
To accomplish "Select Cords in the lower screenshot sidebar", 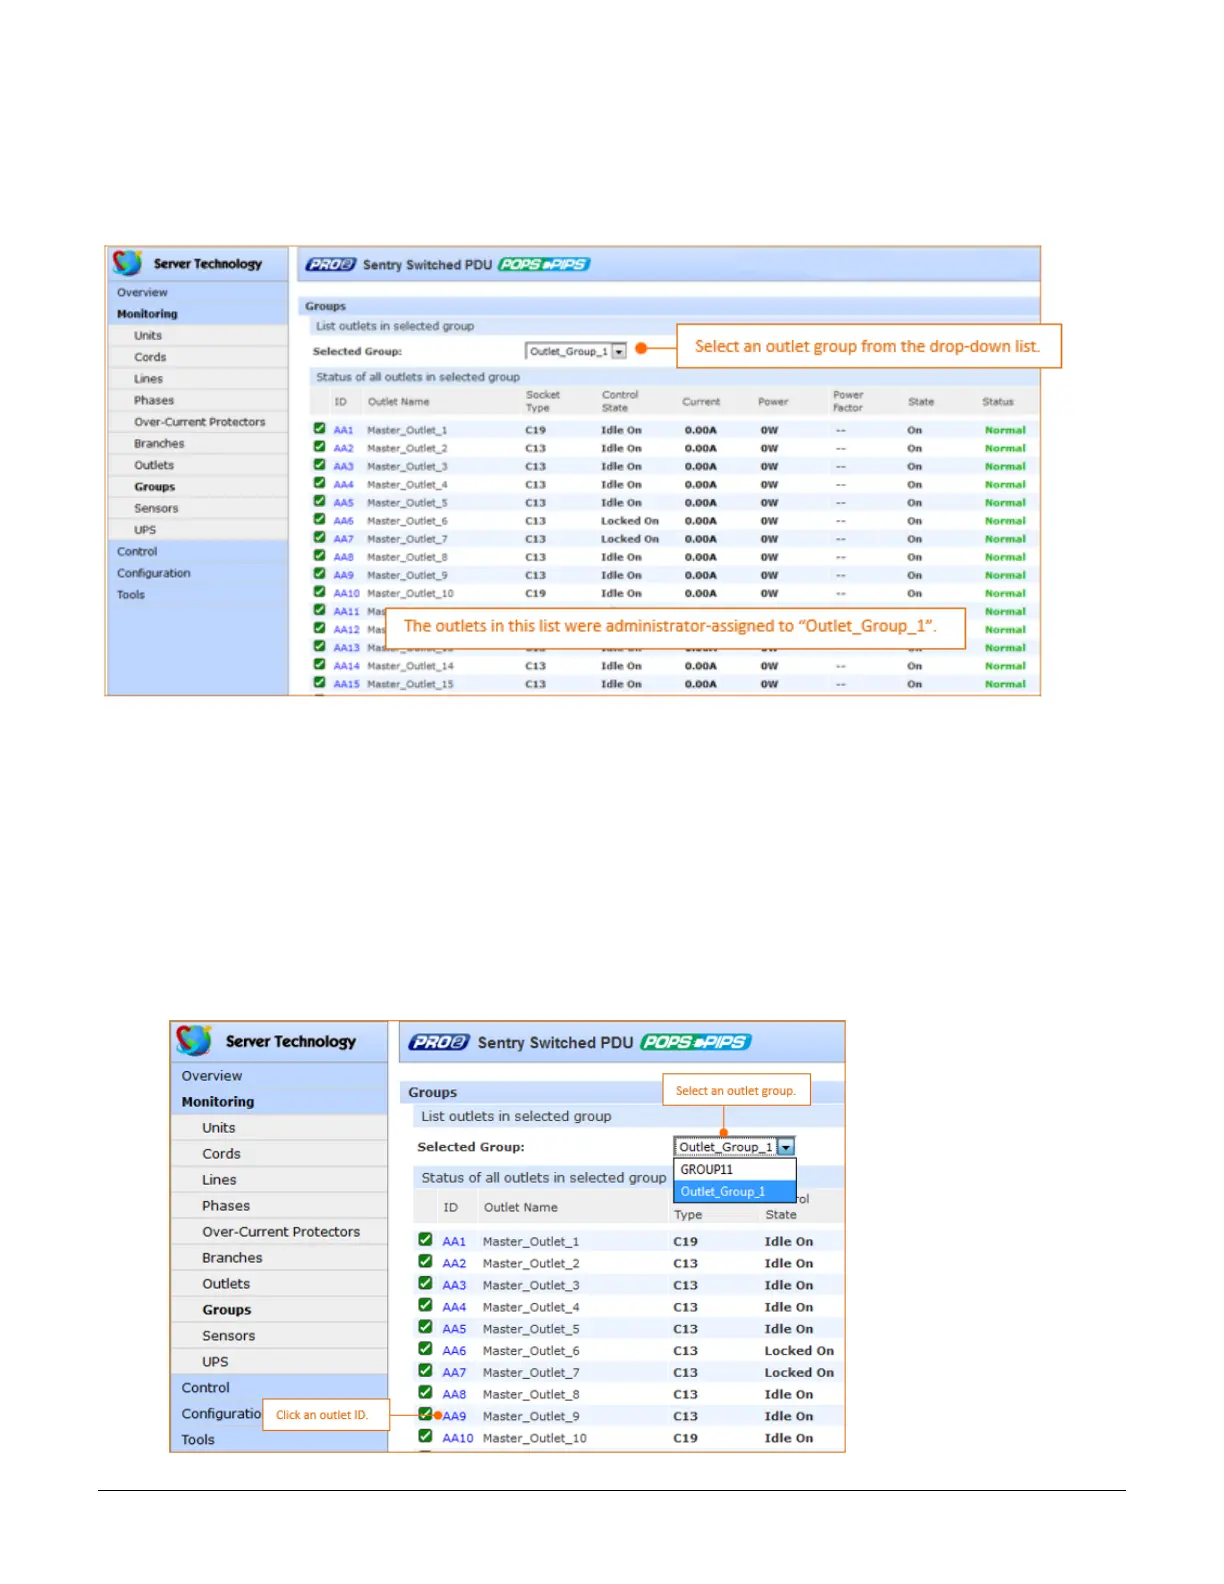I will pyautogui.click(x=221, y=1154).
